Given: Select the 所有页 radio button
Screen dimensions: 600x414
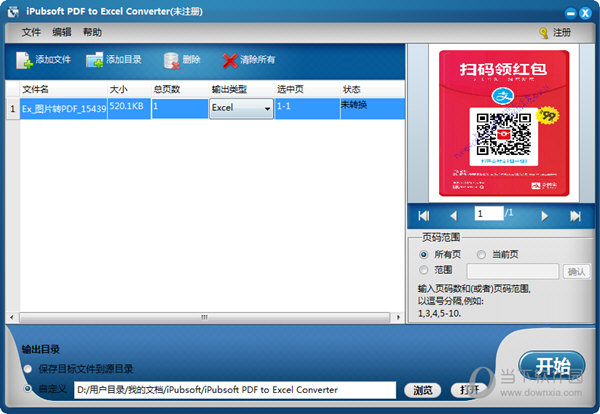Looking at the screenshot, I should pyautogui.click(x=423, y=254).
